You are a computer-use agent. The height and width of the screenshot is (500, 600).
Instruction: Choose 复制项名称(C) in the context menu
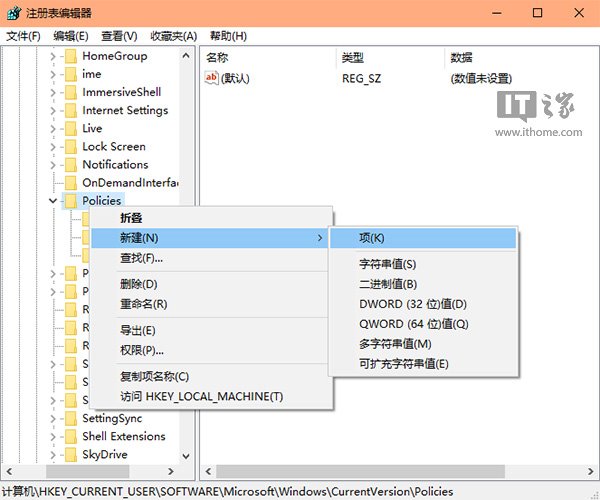(211, 376)
